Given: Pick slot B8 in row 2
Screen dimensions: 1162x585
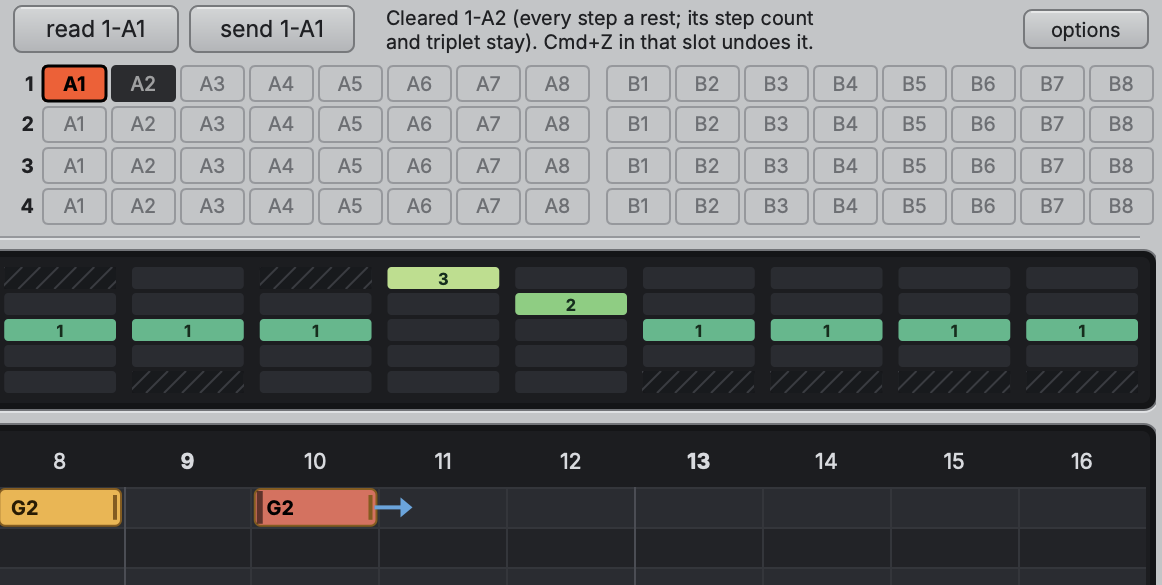Looking at the screenshot, I should 1120,124.
